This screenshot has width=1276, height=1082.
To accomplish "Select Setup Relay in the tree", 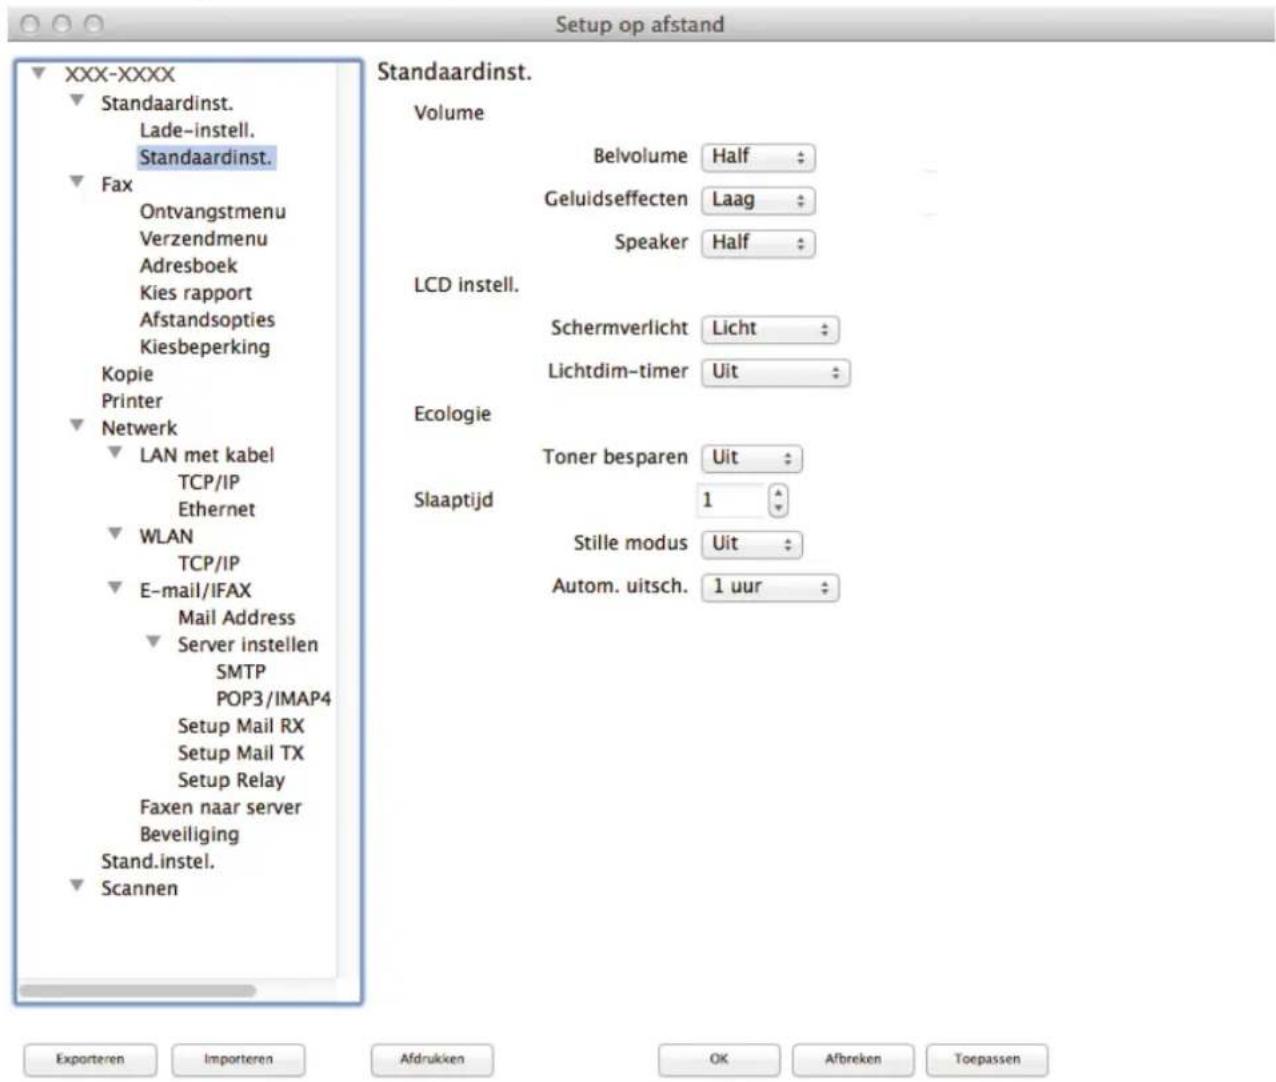I will (231, 779).
